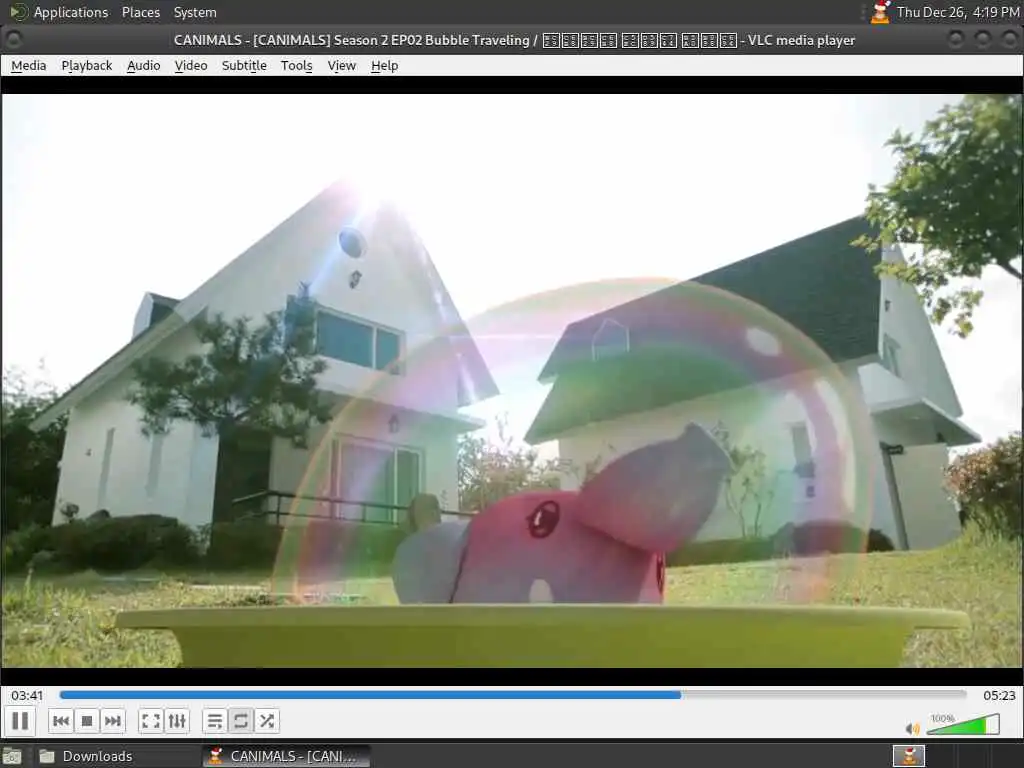Open the Video menu
Viewport: 1024px width, 768px height.
[x=191, y=65]
